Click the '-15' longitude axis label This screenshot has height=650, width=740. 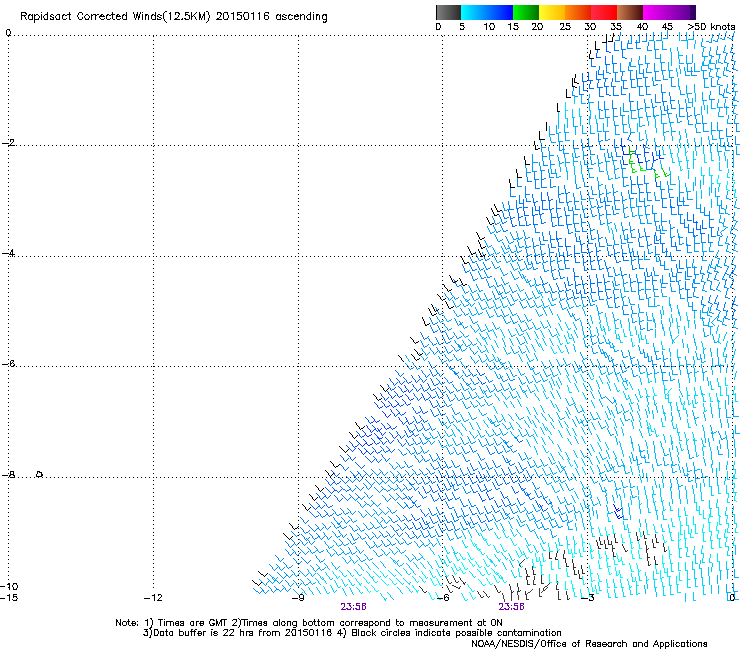coord(9,598)
